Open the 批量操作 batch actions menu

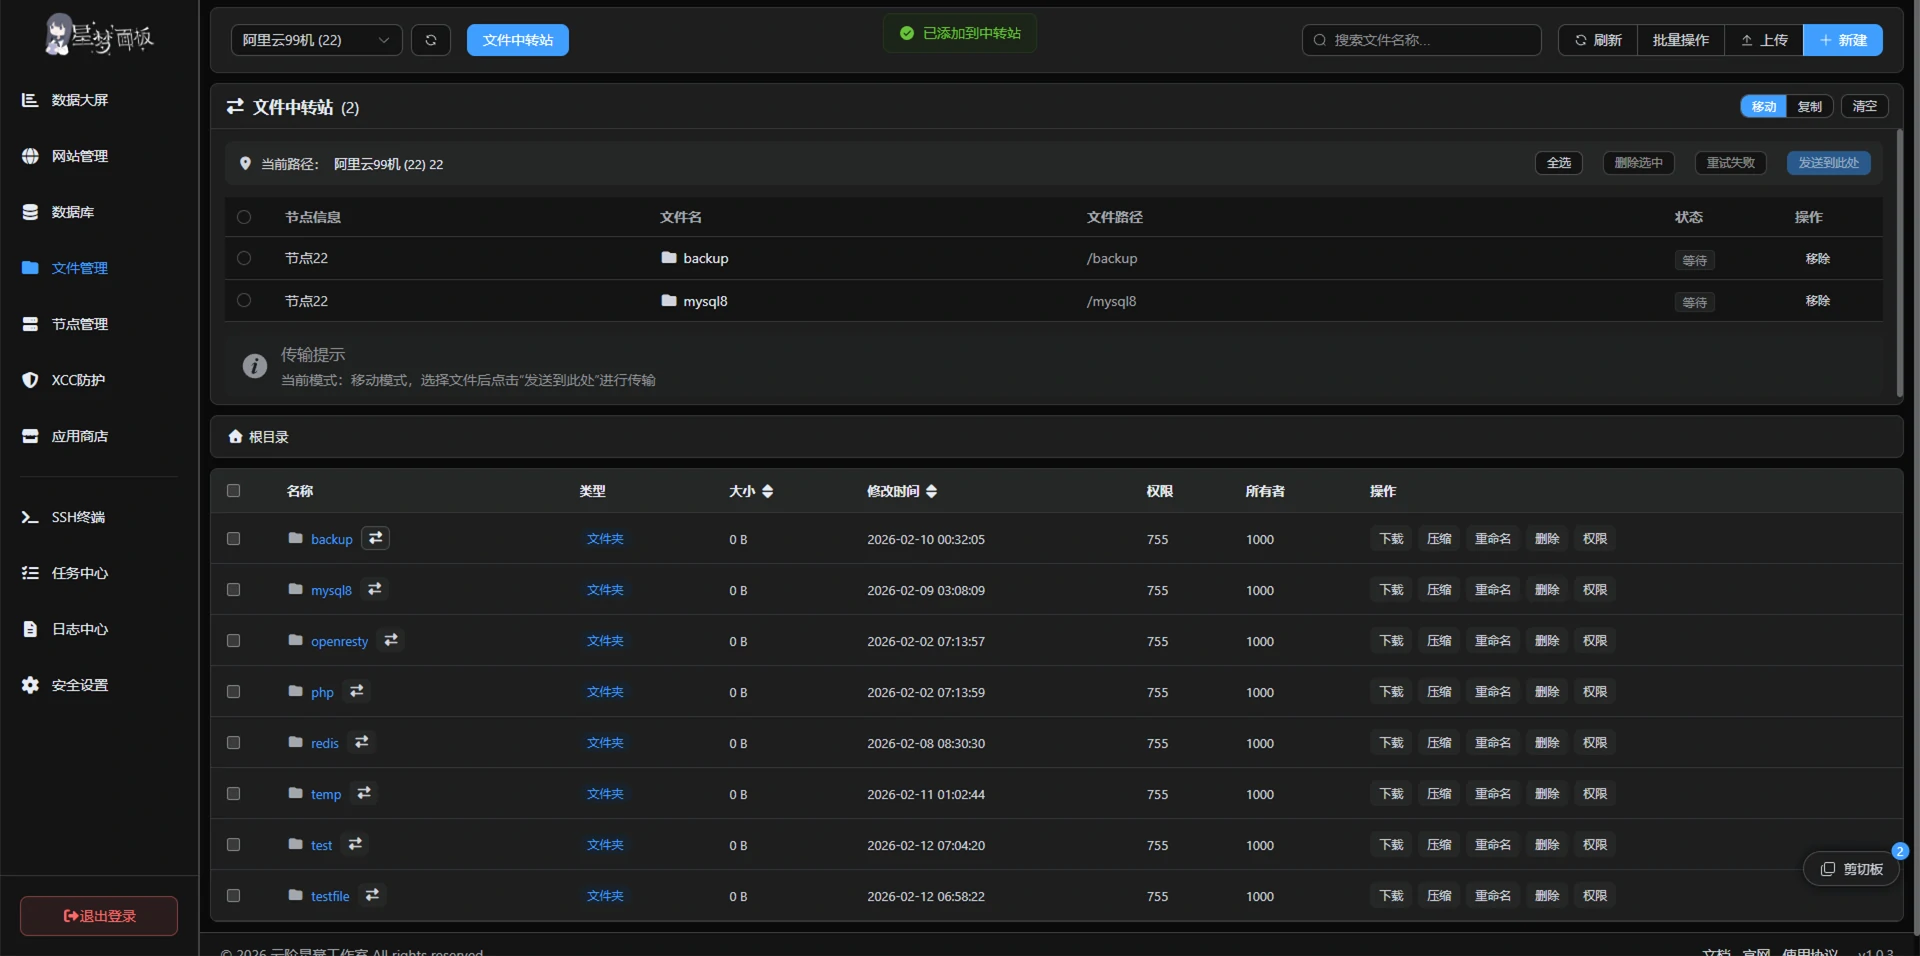coord(1680,40)
